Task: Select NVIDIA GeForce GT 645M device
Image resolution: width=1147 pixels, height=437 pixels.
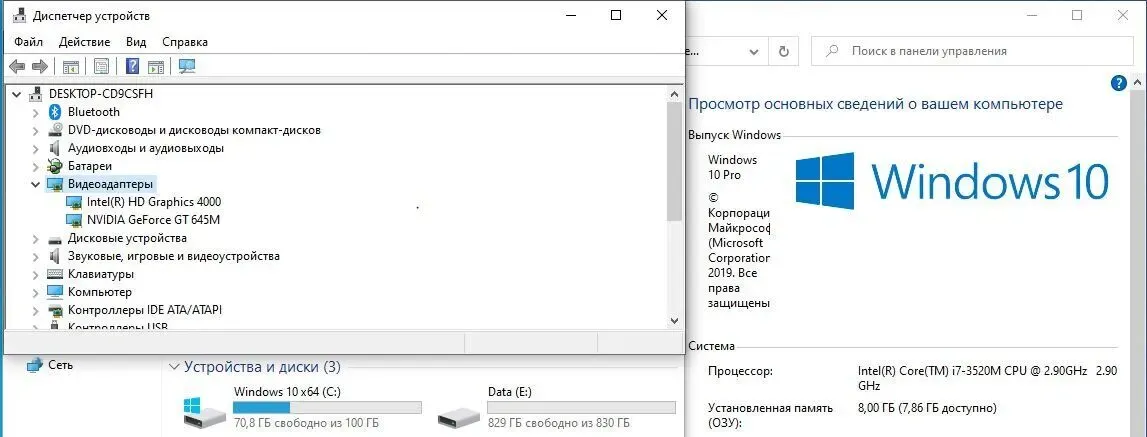Action: point(153,220)
